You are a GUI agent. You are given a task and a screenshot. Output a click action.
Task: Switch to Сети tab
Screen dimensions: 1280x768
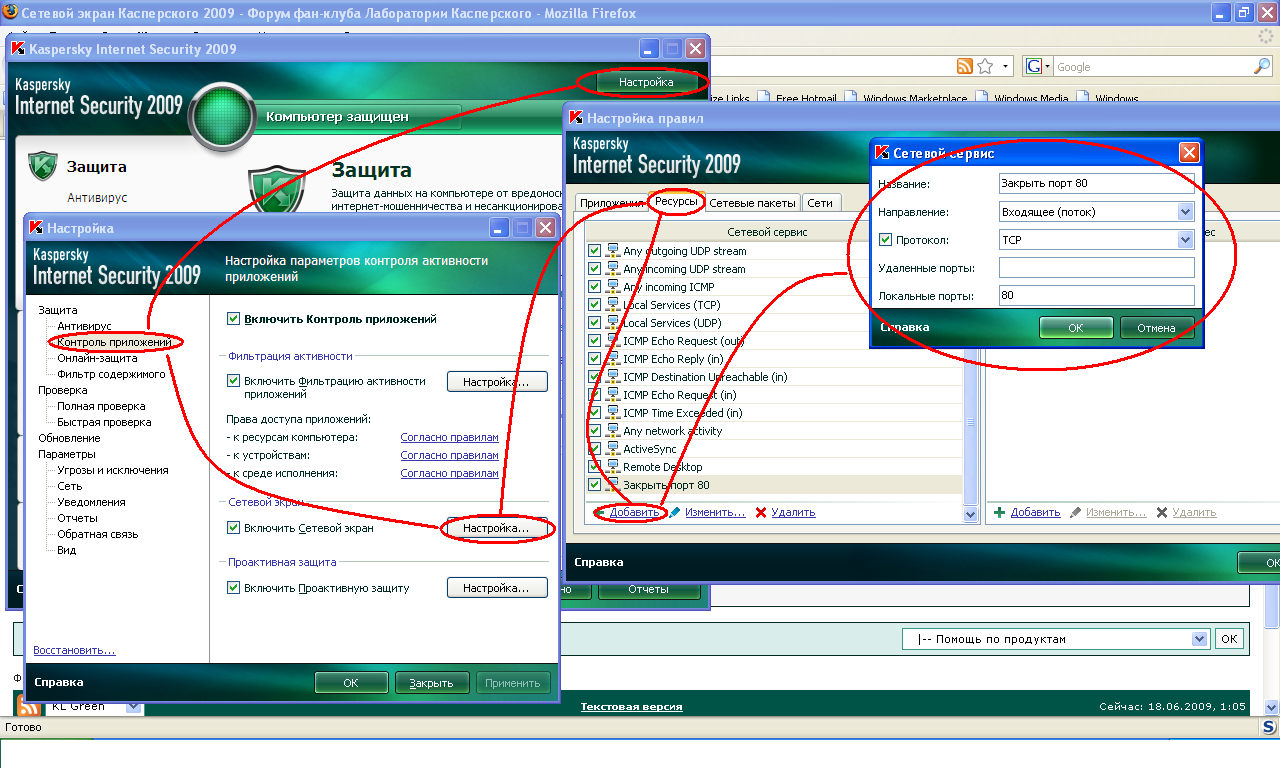click(x=820, y=202)
